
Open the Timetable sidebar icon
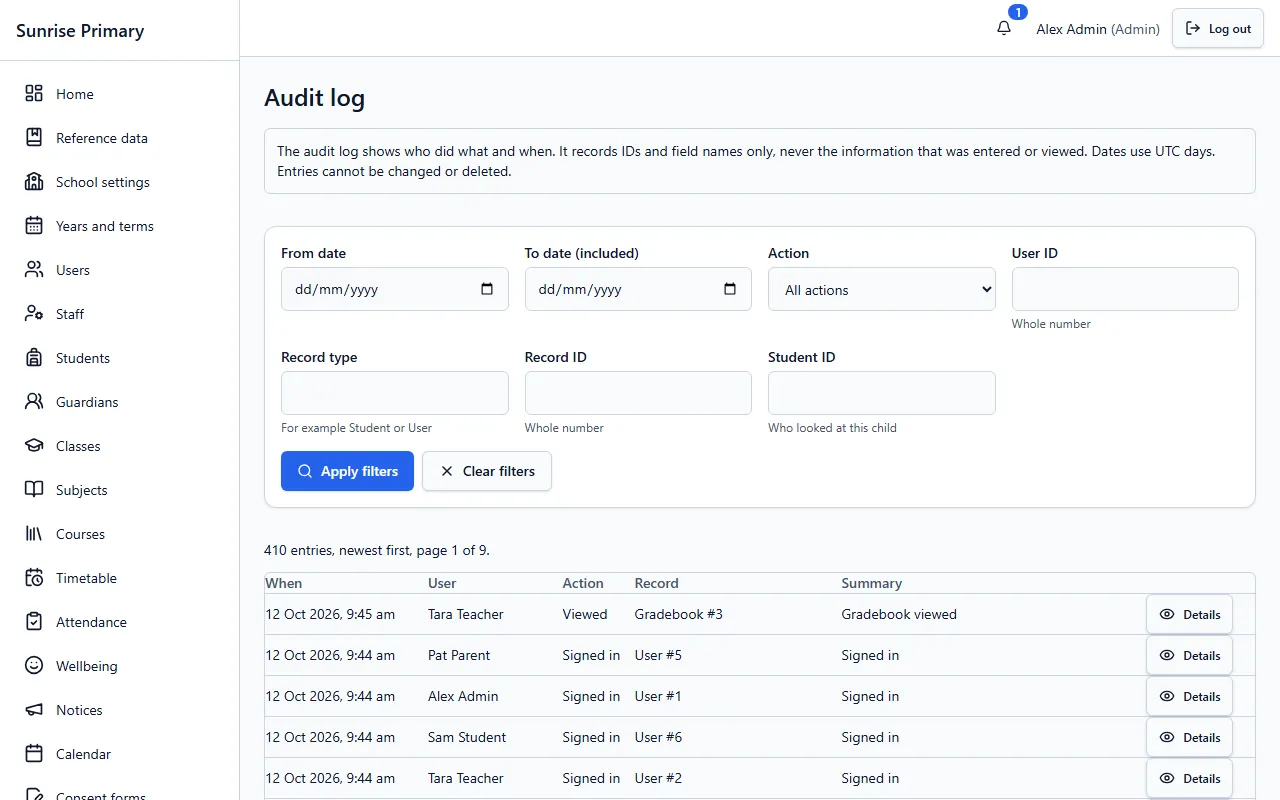[34, 577]
